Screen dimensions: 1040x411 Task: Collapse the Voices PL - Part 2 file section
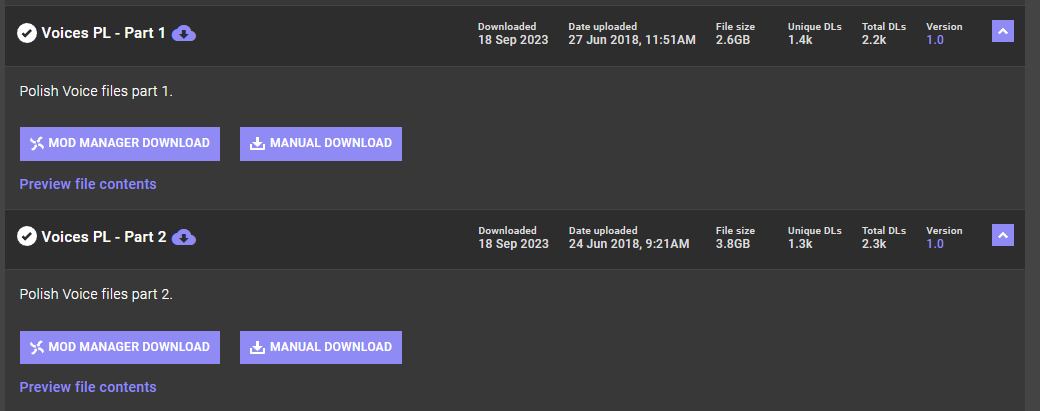point(1003,235)
